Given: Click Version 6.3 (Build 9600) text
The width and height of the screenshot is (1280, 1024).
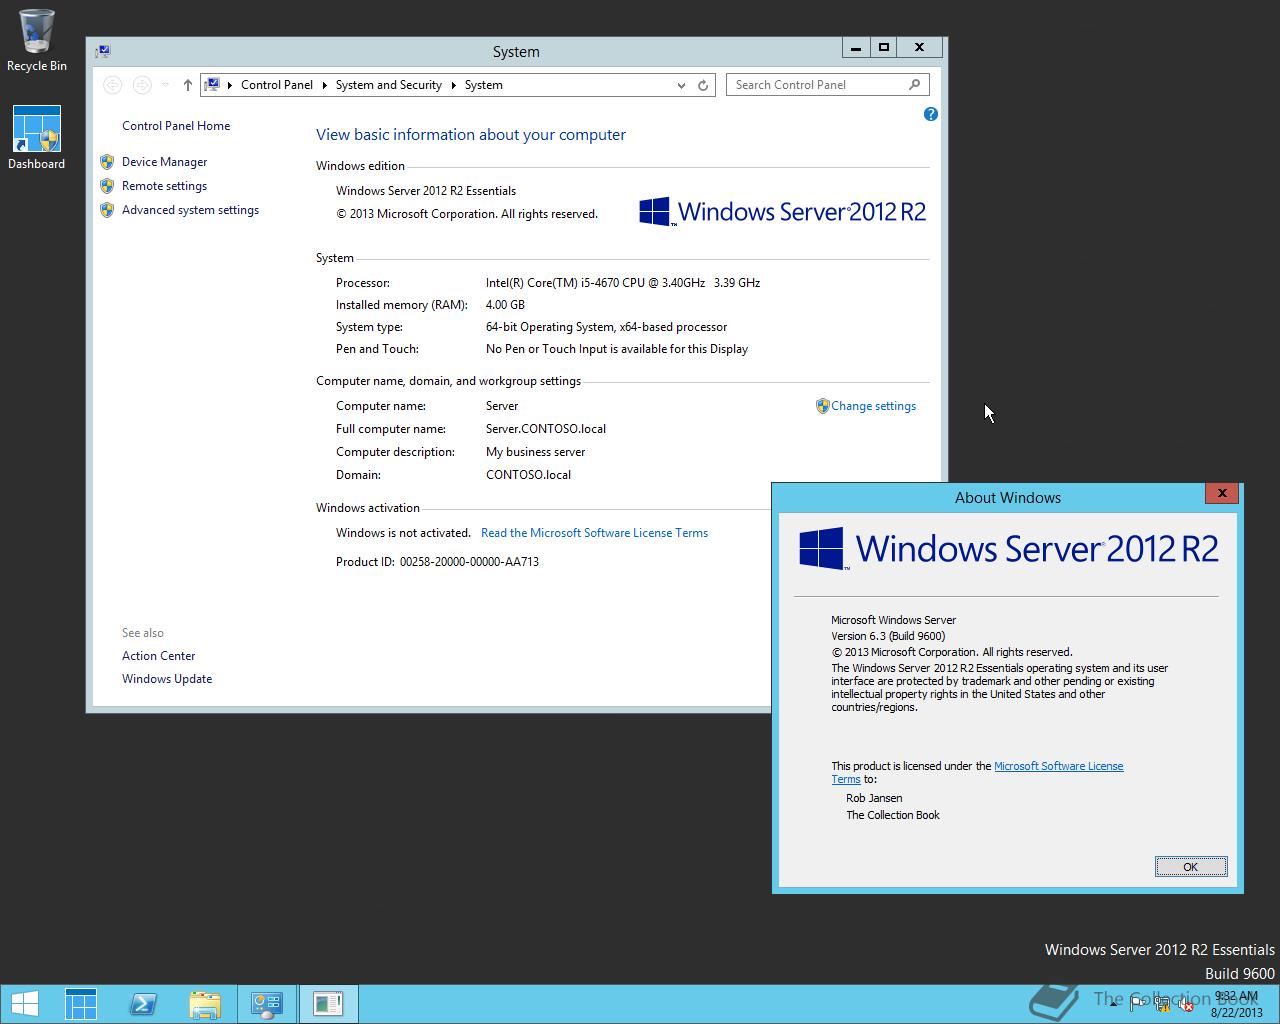Looking at the screenshot, I should (x=888, y=636).
